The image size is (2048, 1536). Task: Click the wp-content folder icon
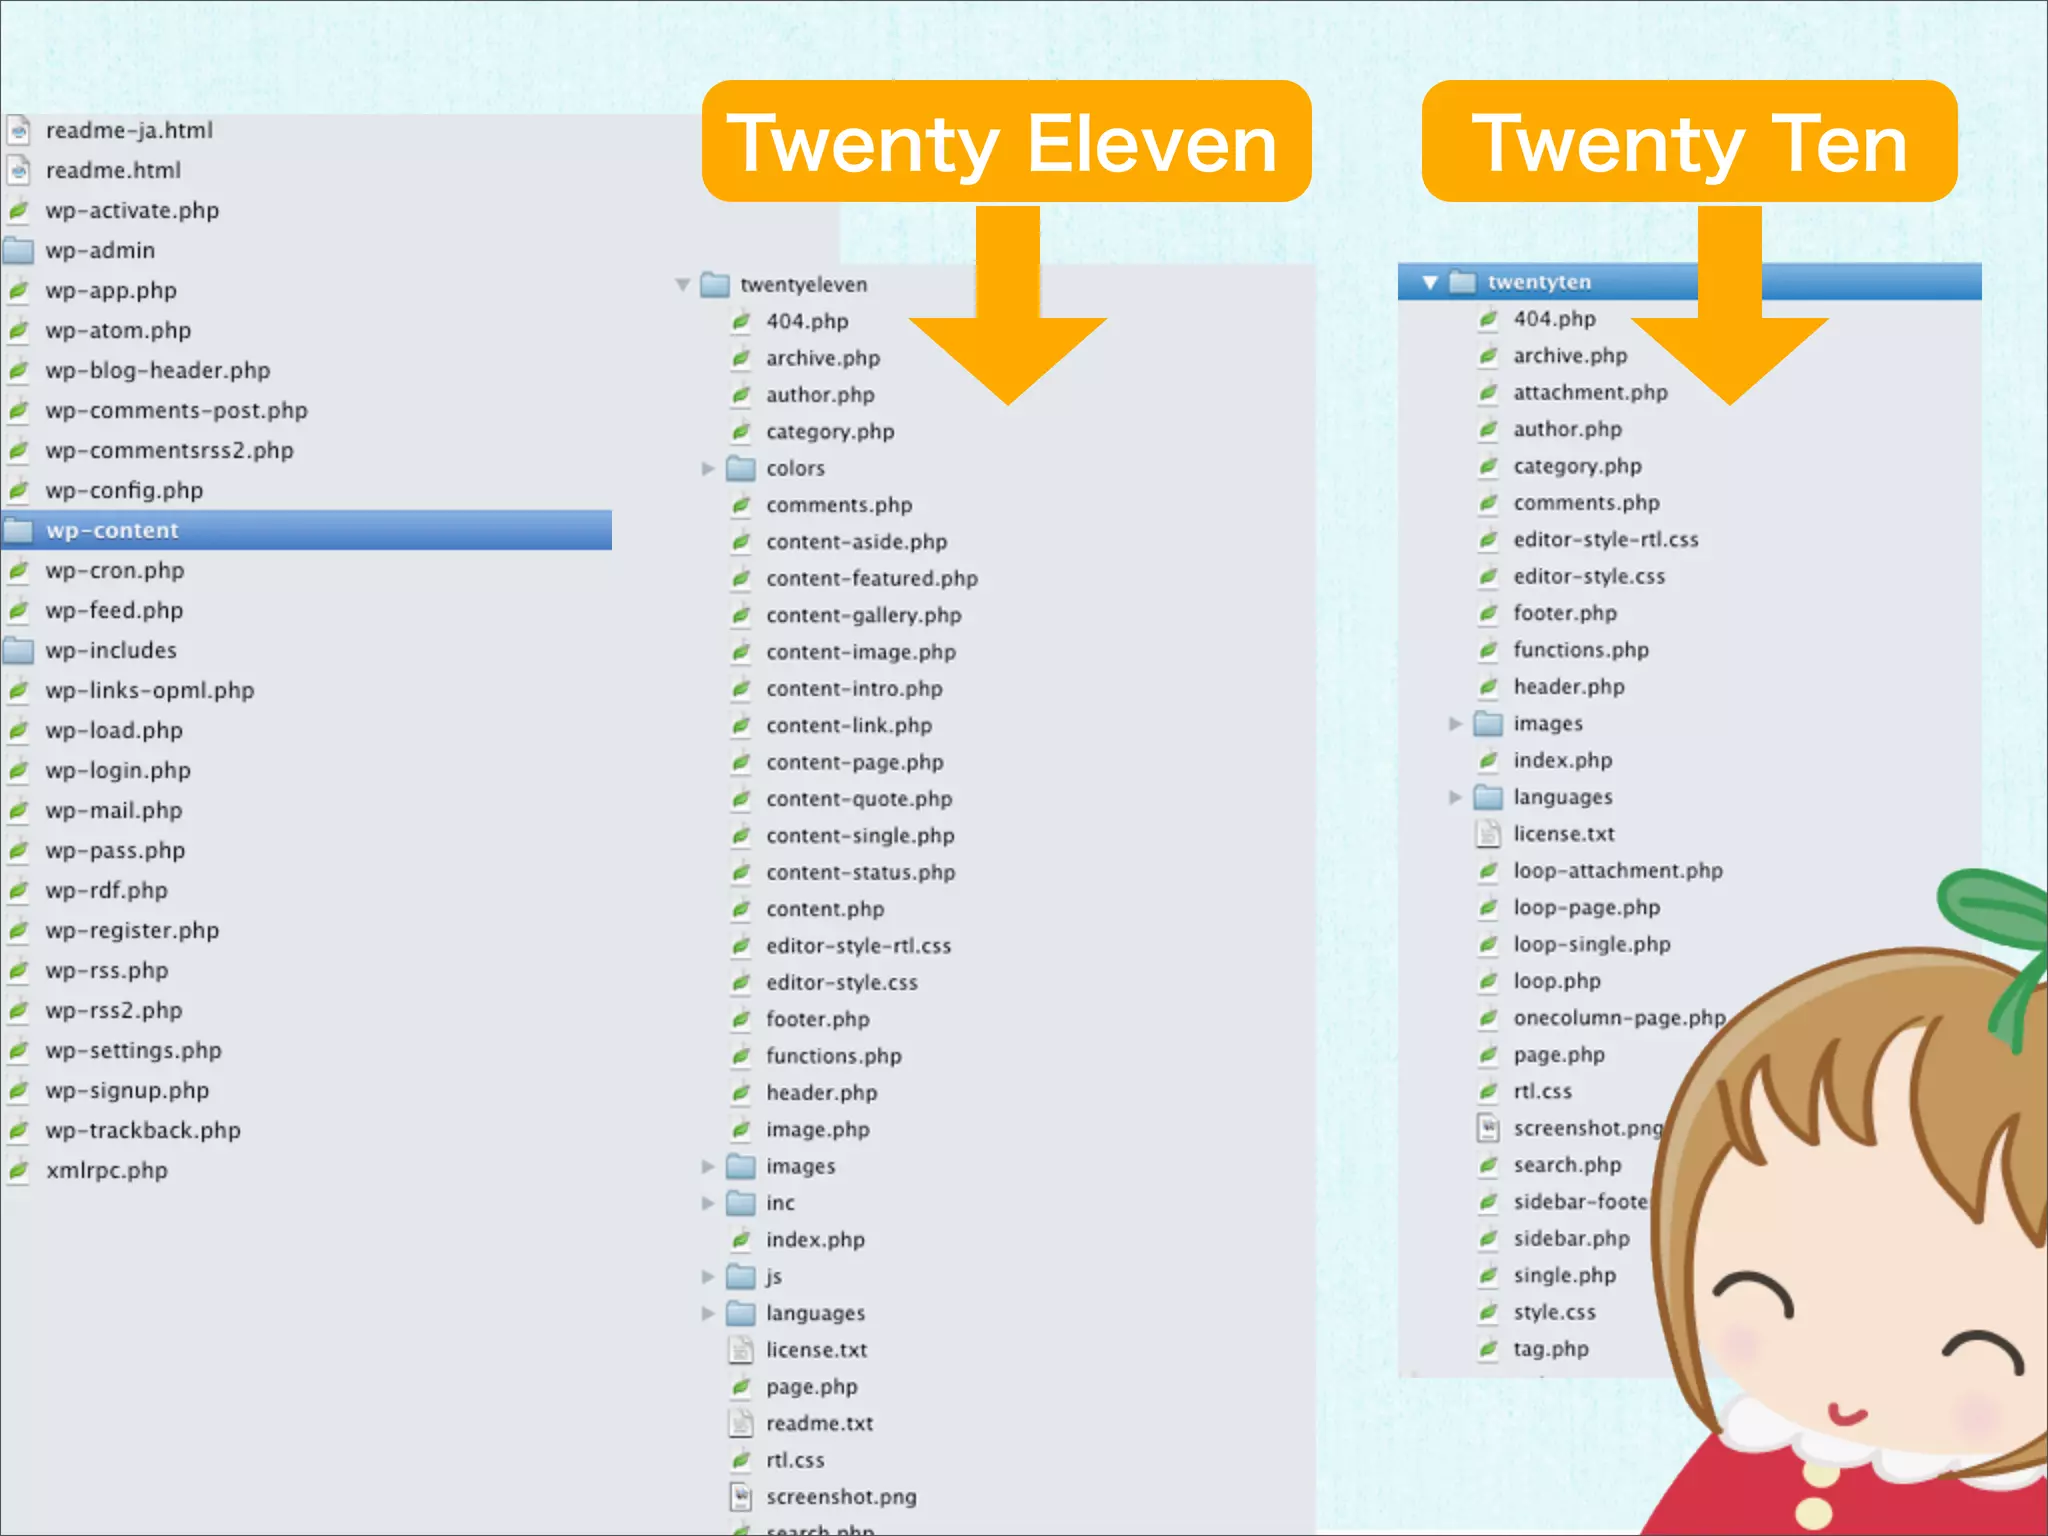(x=19, y=530)
